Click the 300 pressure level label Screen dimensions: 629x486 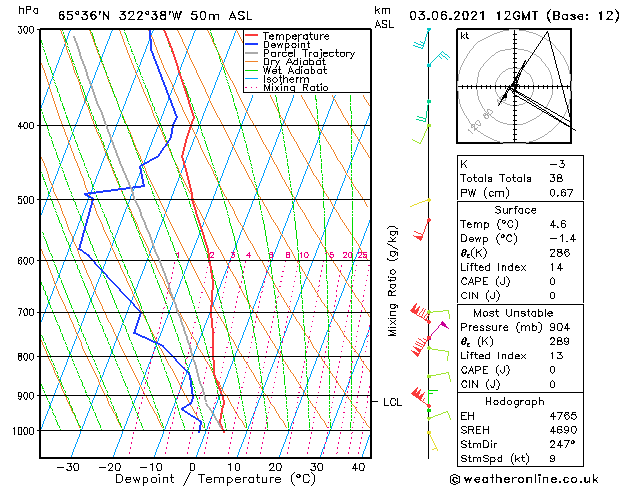point(28,30)
